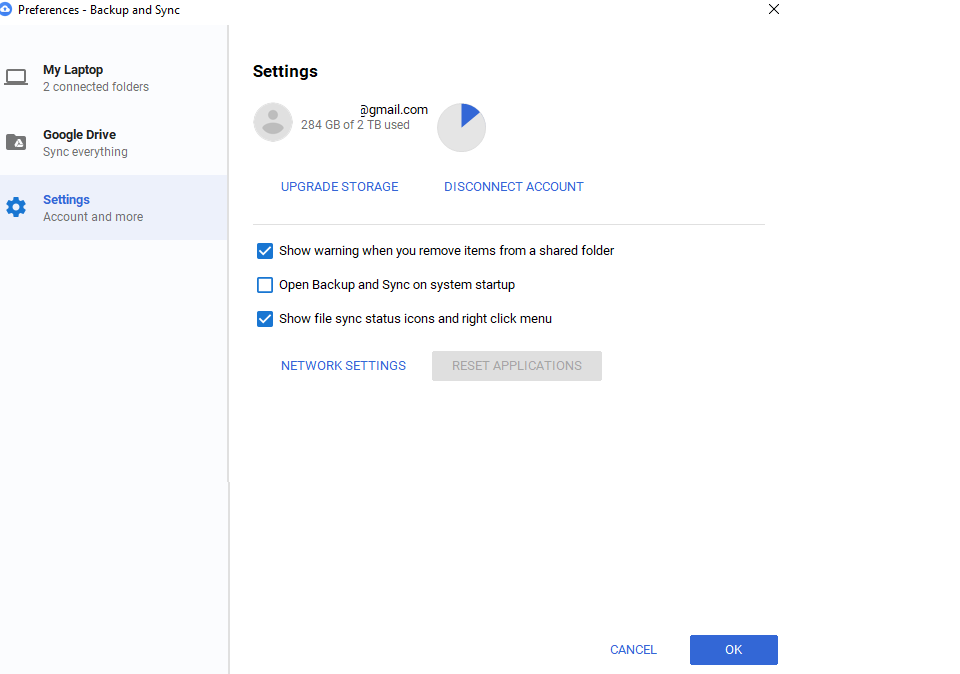This screenshot has height=674, width=960.
Task: Click the laptop icon beside My Laptop
Action: click(x=16, y=77)
